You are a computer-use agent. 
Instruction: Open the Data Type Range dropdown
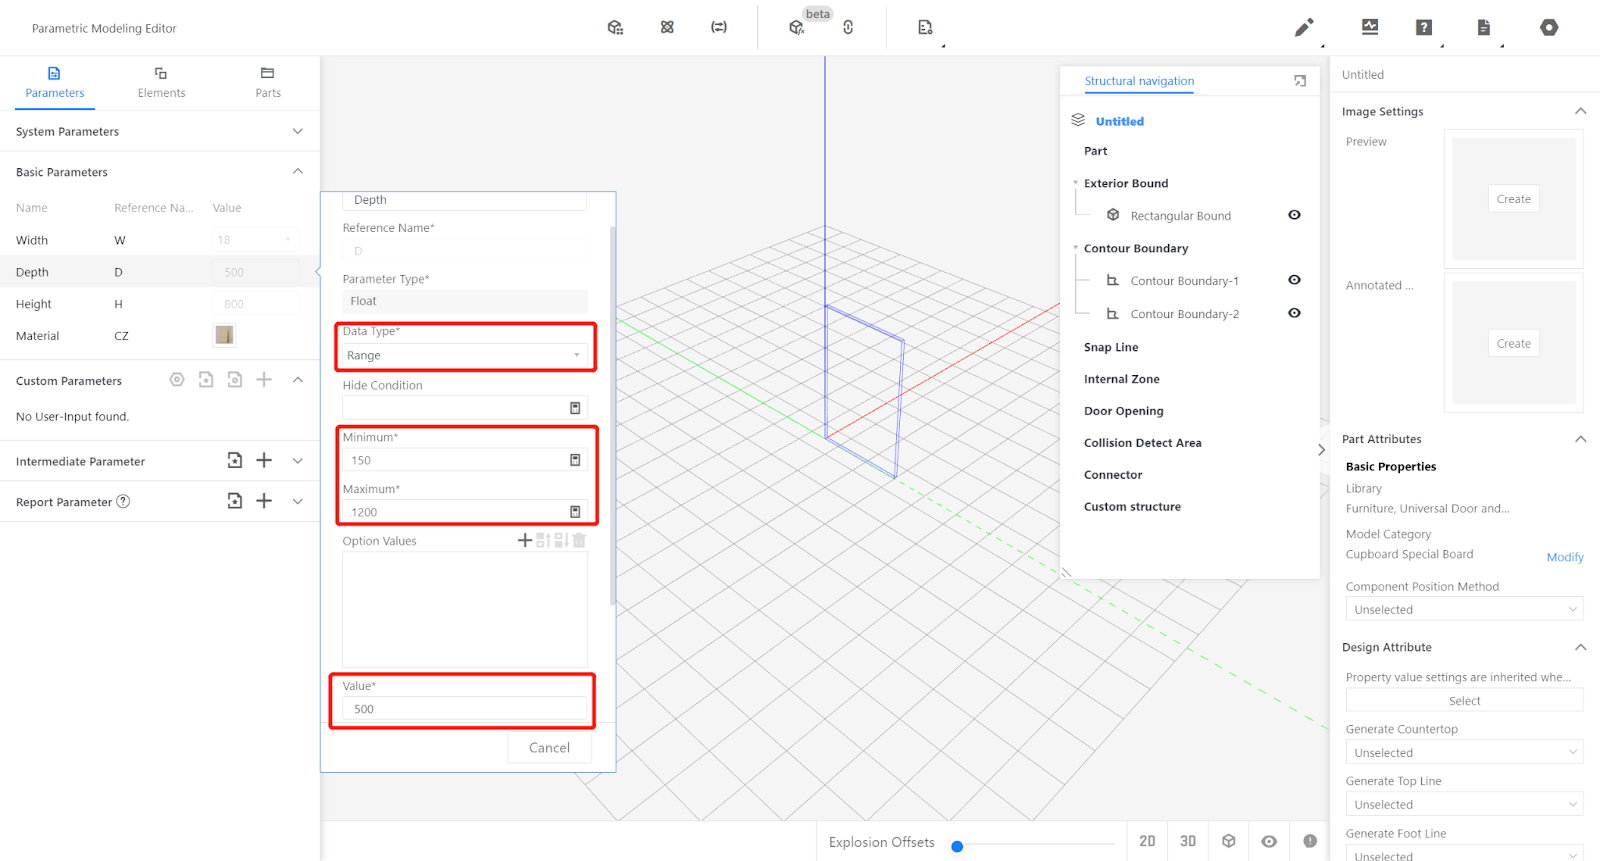coord(465,355)
